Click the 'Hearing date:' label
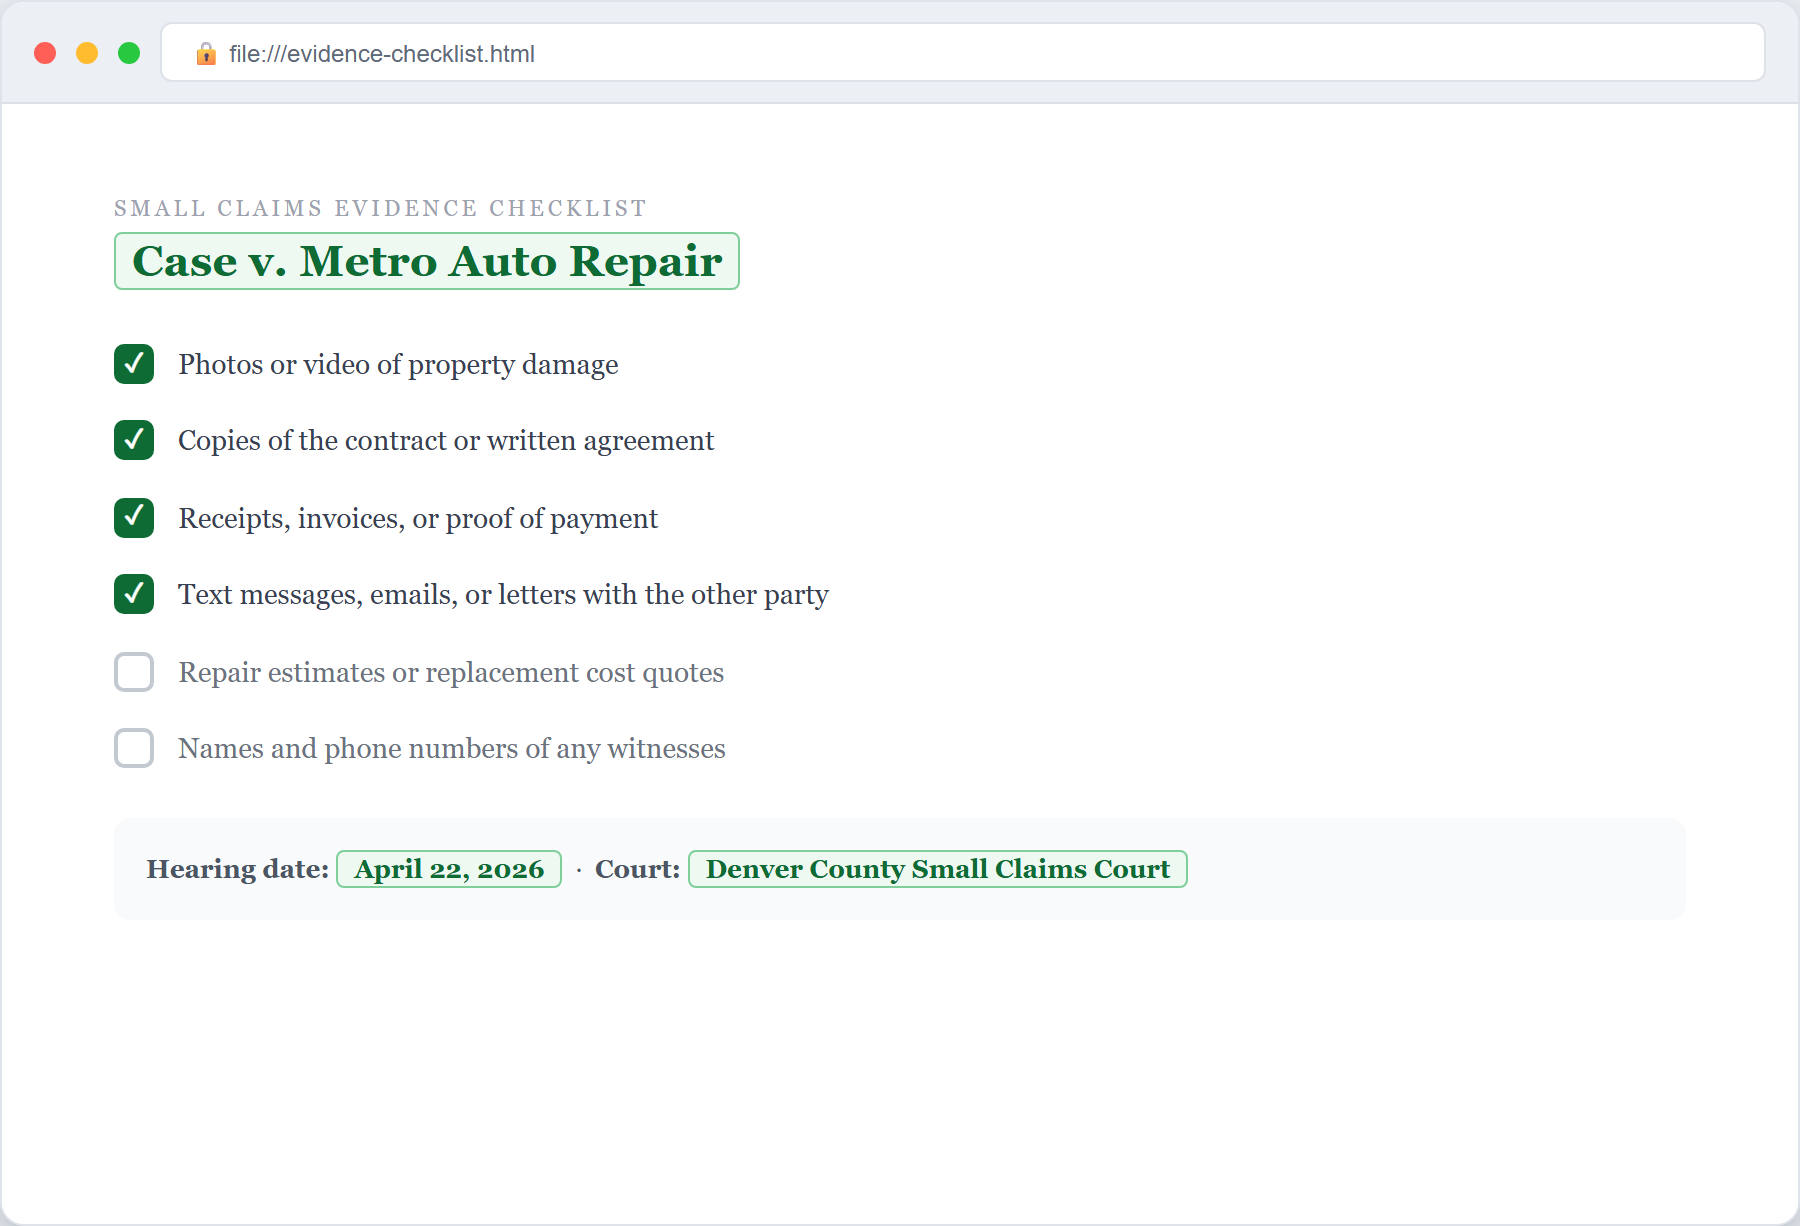This screenshot has width=1800, height=1226. pos(238,869)
